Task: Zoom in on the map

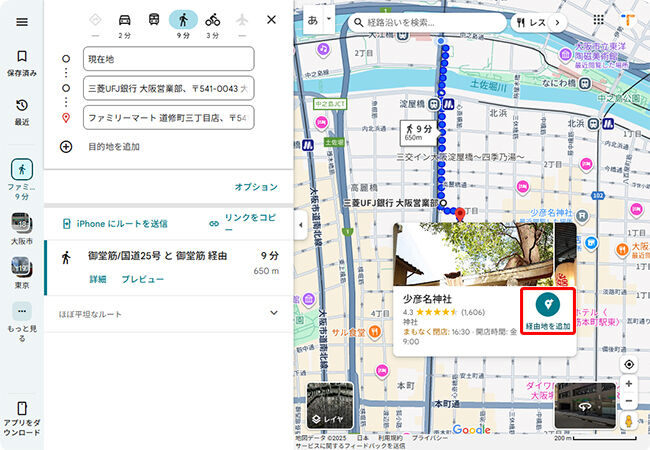Action: point(629,384)
